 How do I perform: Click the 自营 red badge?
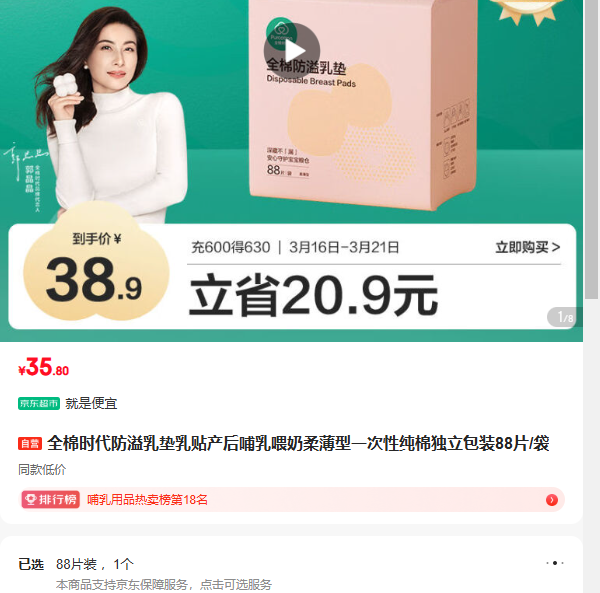pos(30,443)
